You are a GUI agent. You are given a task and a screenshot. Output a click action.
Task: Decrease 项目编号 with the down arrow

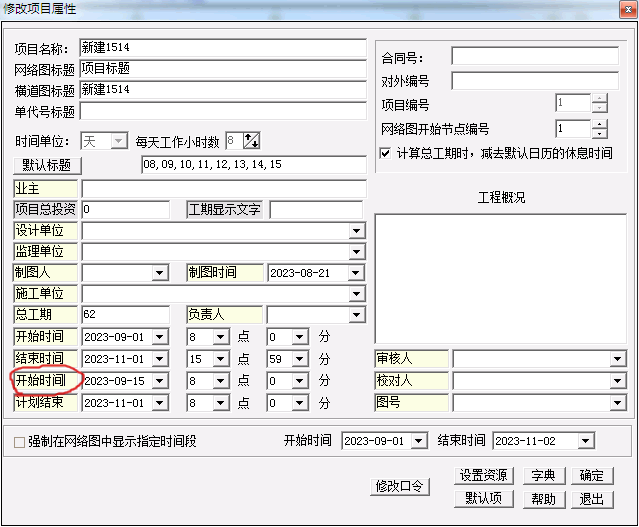599,108
